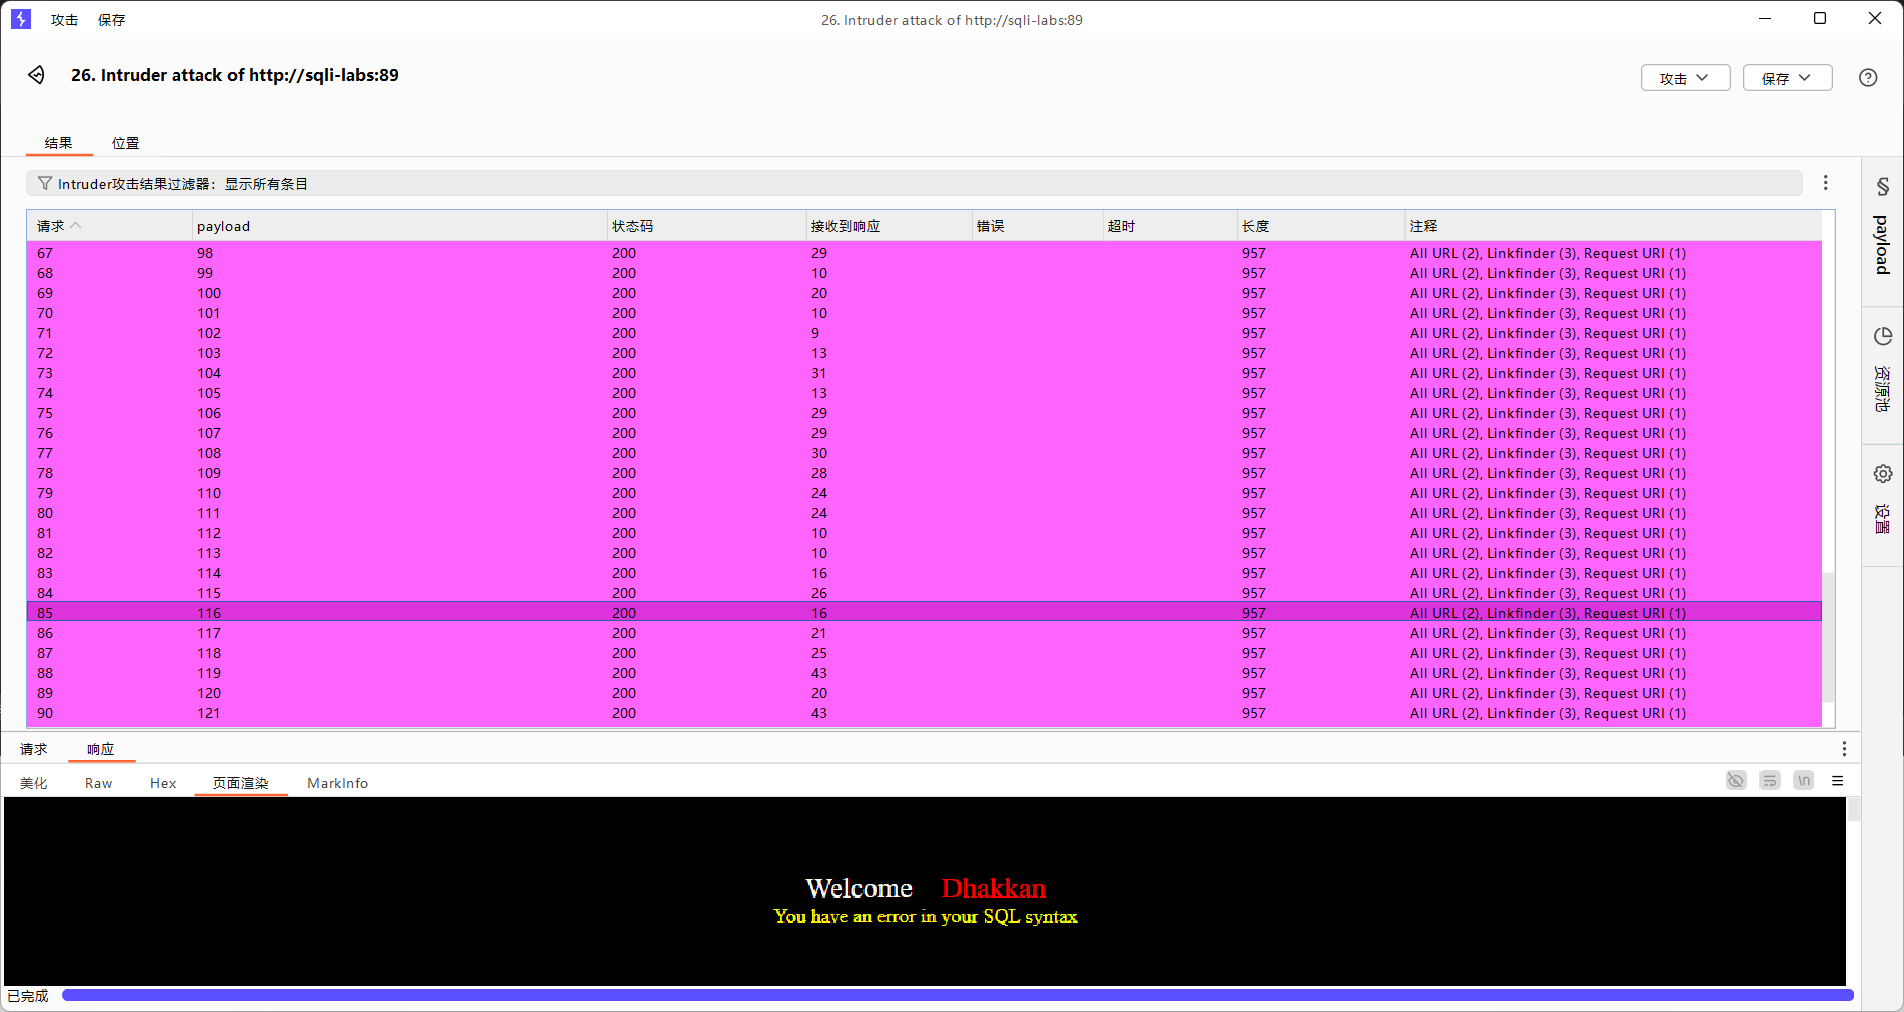Sort by the payload column header
The image size is (1904, 1012).
pyautogui.click(x=399, y=226)
